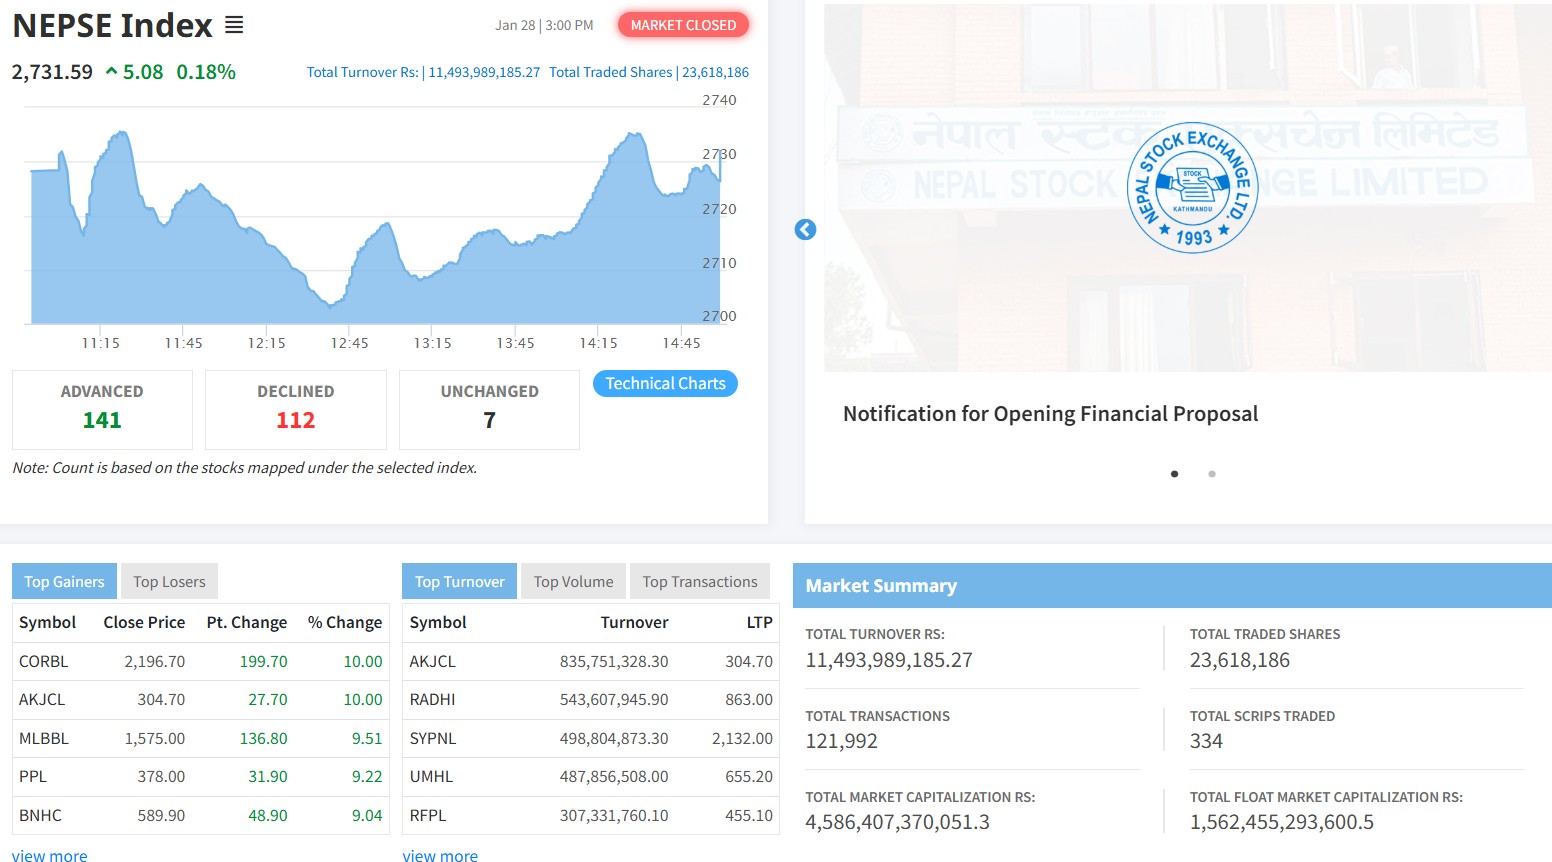Open the NEPSE Index hamburger menu

point(234,25)
